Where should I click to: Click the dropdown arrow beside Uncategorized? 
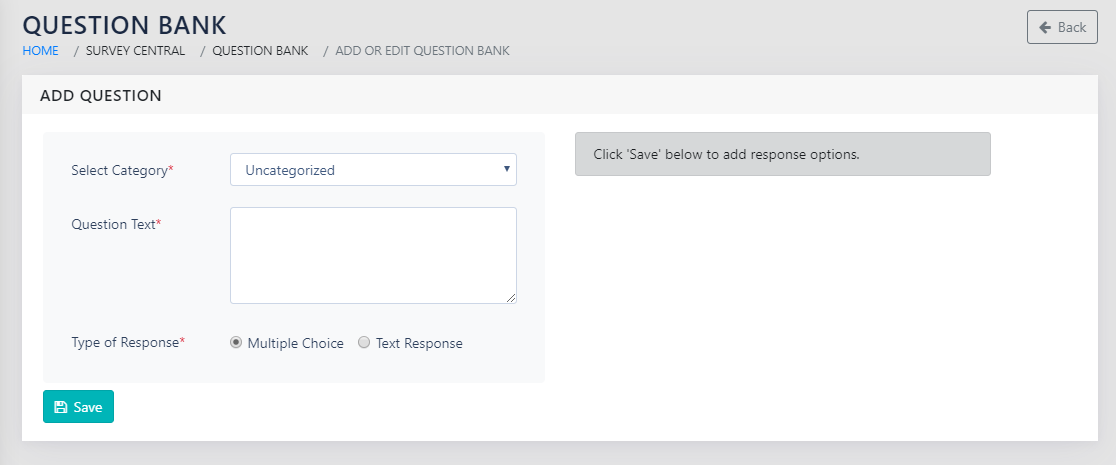(x=507, y=169)
